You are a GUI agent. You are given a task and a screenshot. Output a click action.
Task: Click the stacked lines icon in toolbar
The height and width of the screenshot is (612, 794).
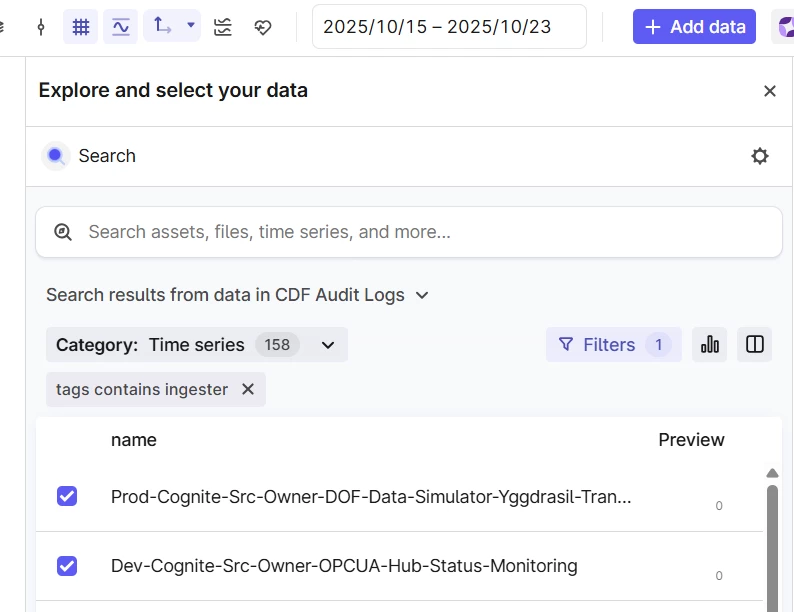tap(223, 27)
